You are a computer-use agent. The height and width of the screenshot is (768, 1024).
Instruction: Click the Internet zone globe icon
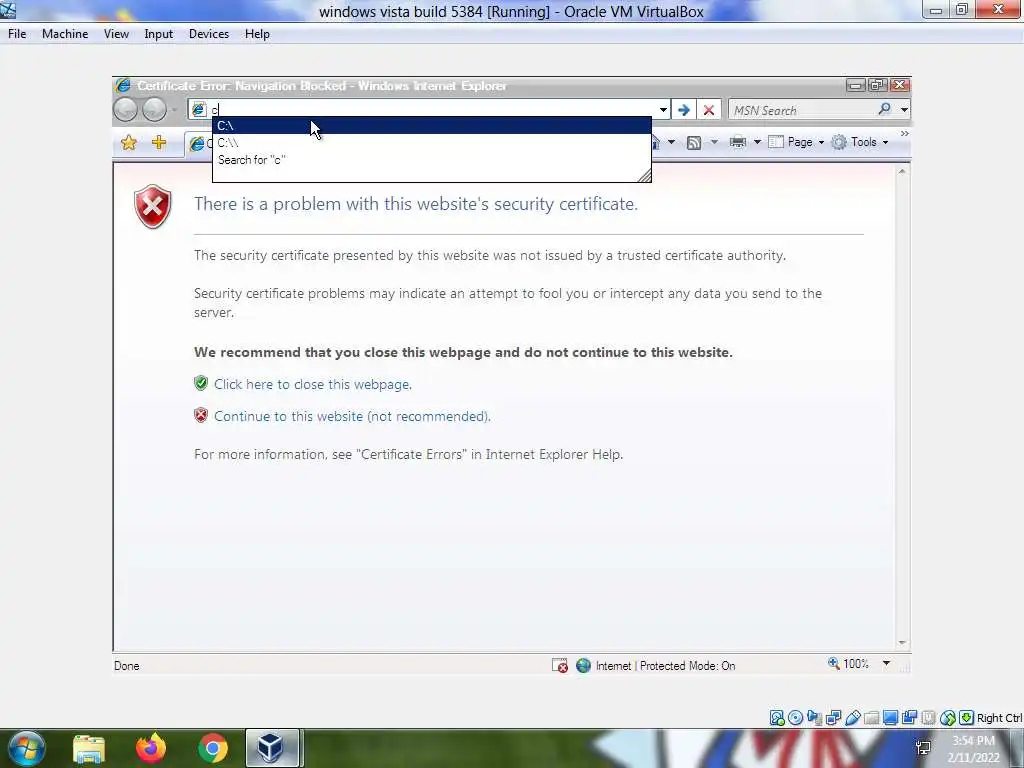[x=583, y=665]
